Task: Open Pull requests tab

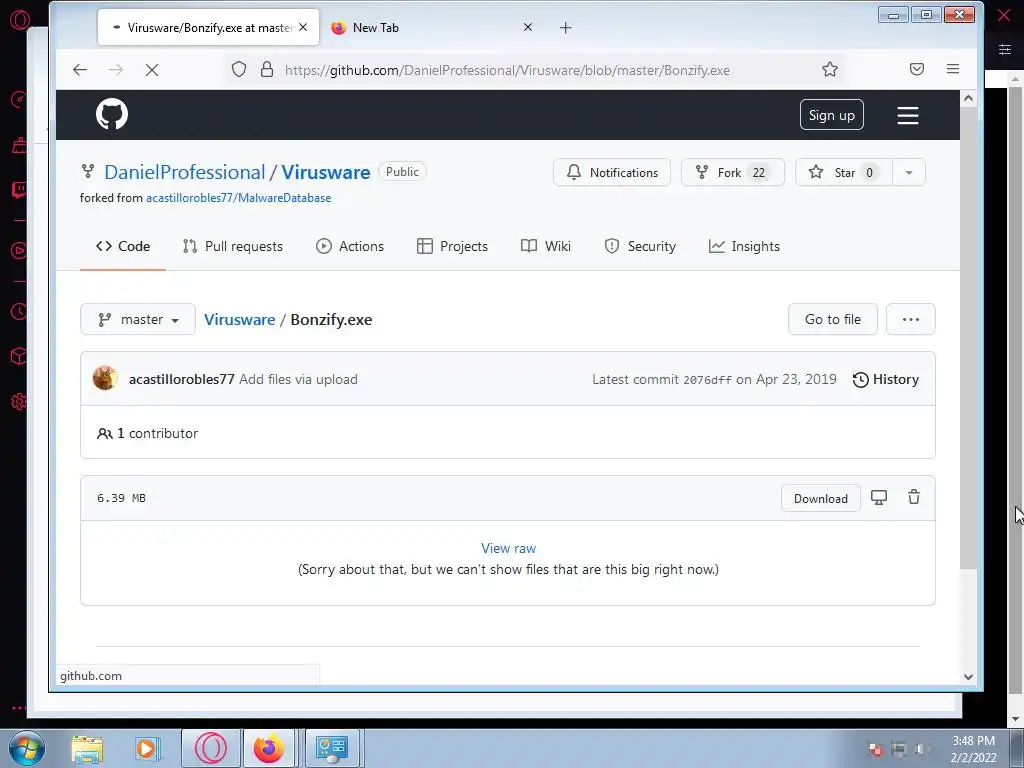Action: [x=232, y=246]
